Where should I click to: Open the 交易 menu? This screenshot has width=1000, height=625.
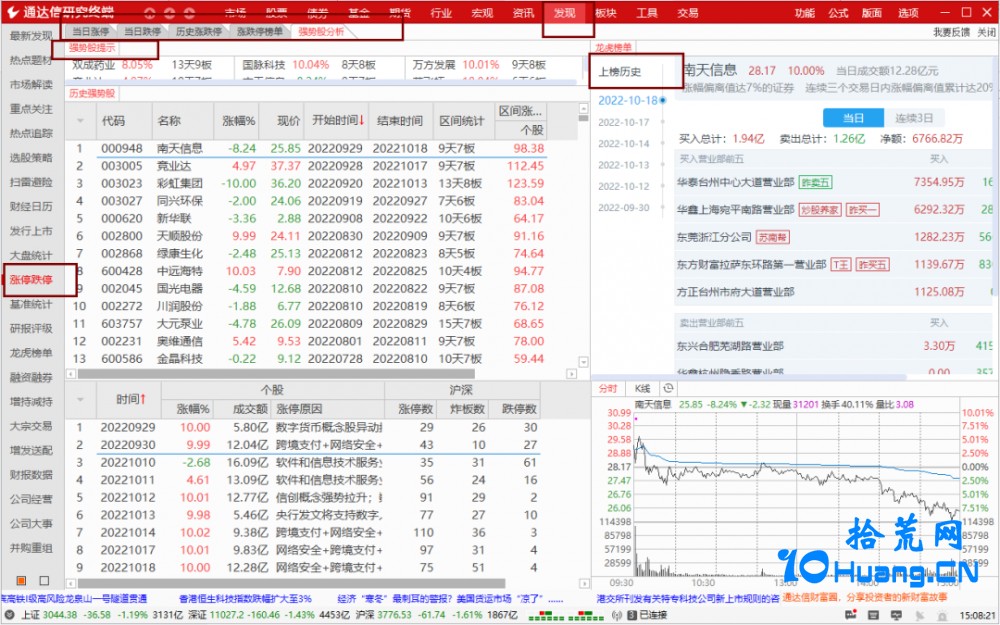(x=688, y=13)
